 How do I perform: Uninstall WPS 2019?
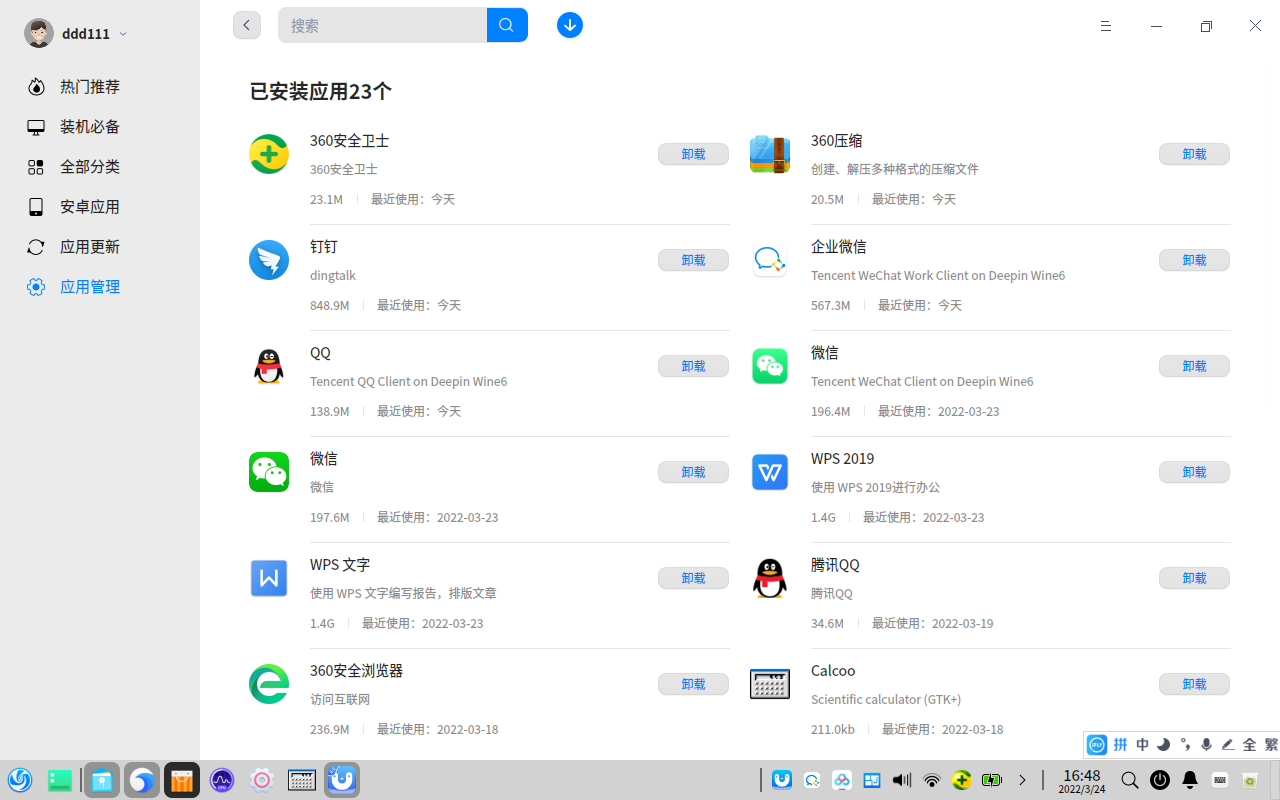tap(1194, 472)
